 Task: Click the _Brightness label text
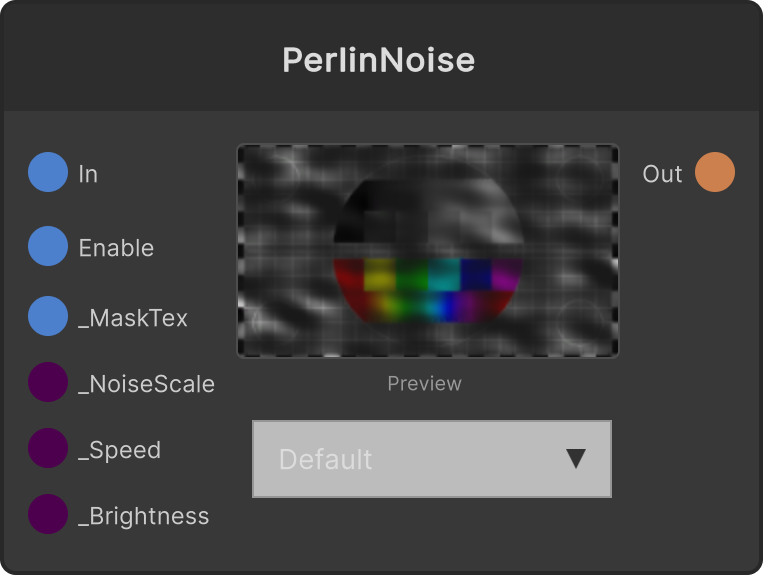[x=144, y=516]
